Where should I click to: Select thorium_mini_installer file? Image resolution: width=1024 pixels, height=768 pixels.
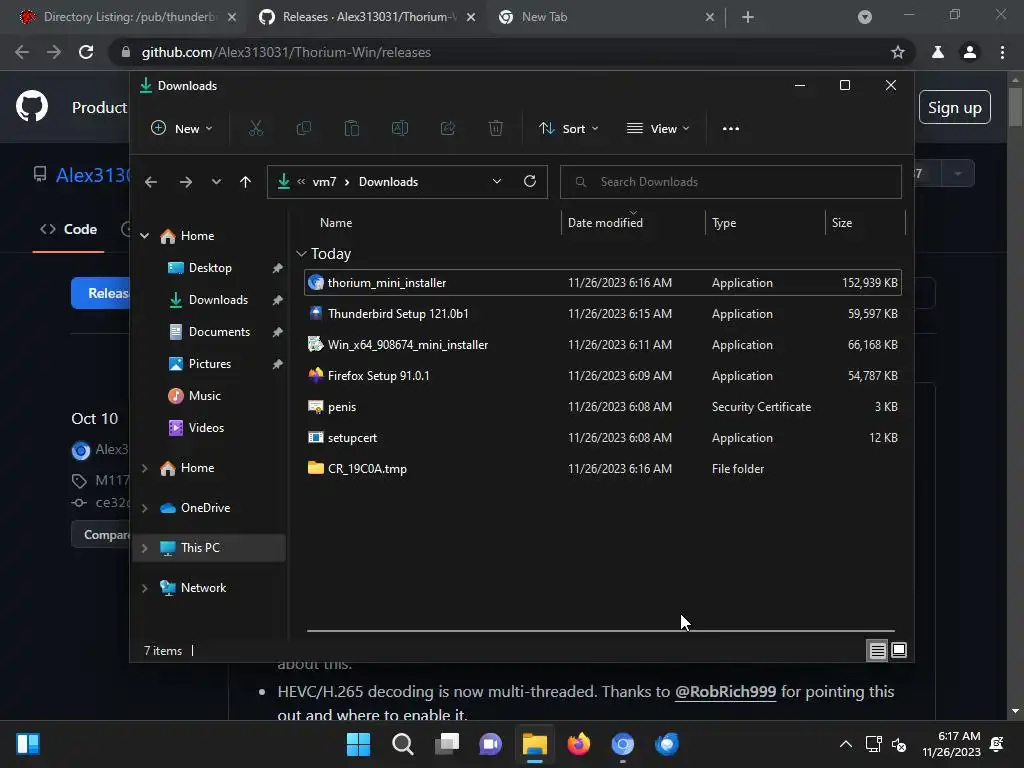[x=602, y=283]
